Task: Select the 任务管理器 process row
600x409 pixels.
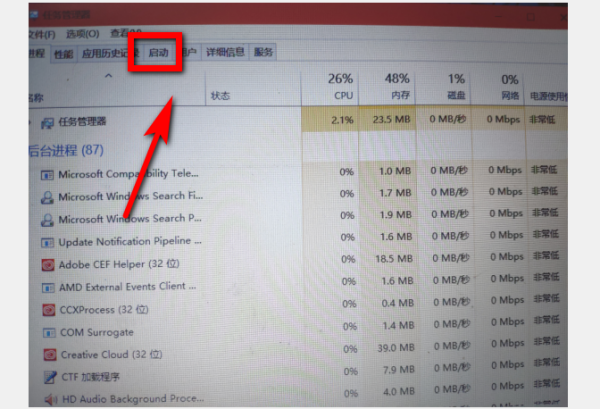Action: 298,121
